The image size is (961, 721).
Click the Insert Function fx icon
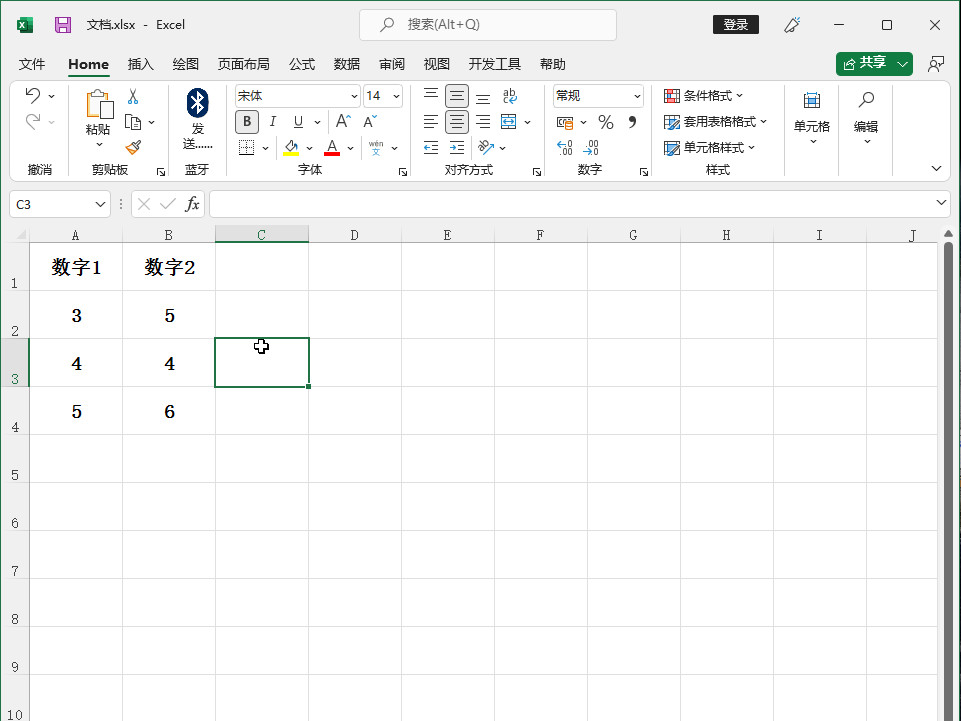[192, 204]
